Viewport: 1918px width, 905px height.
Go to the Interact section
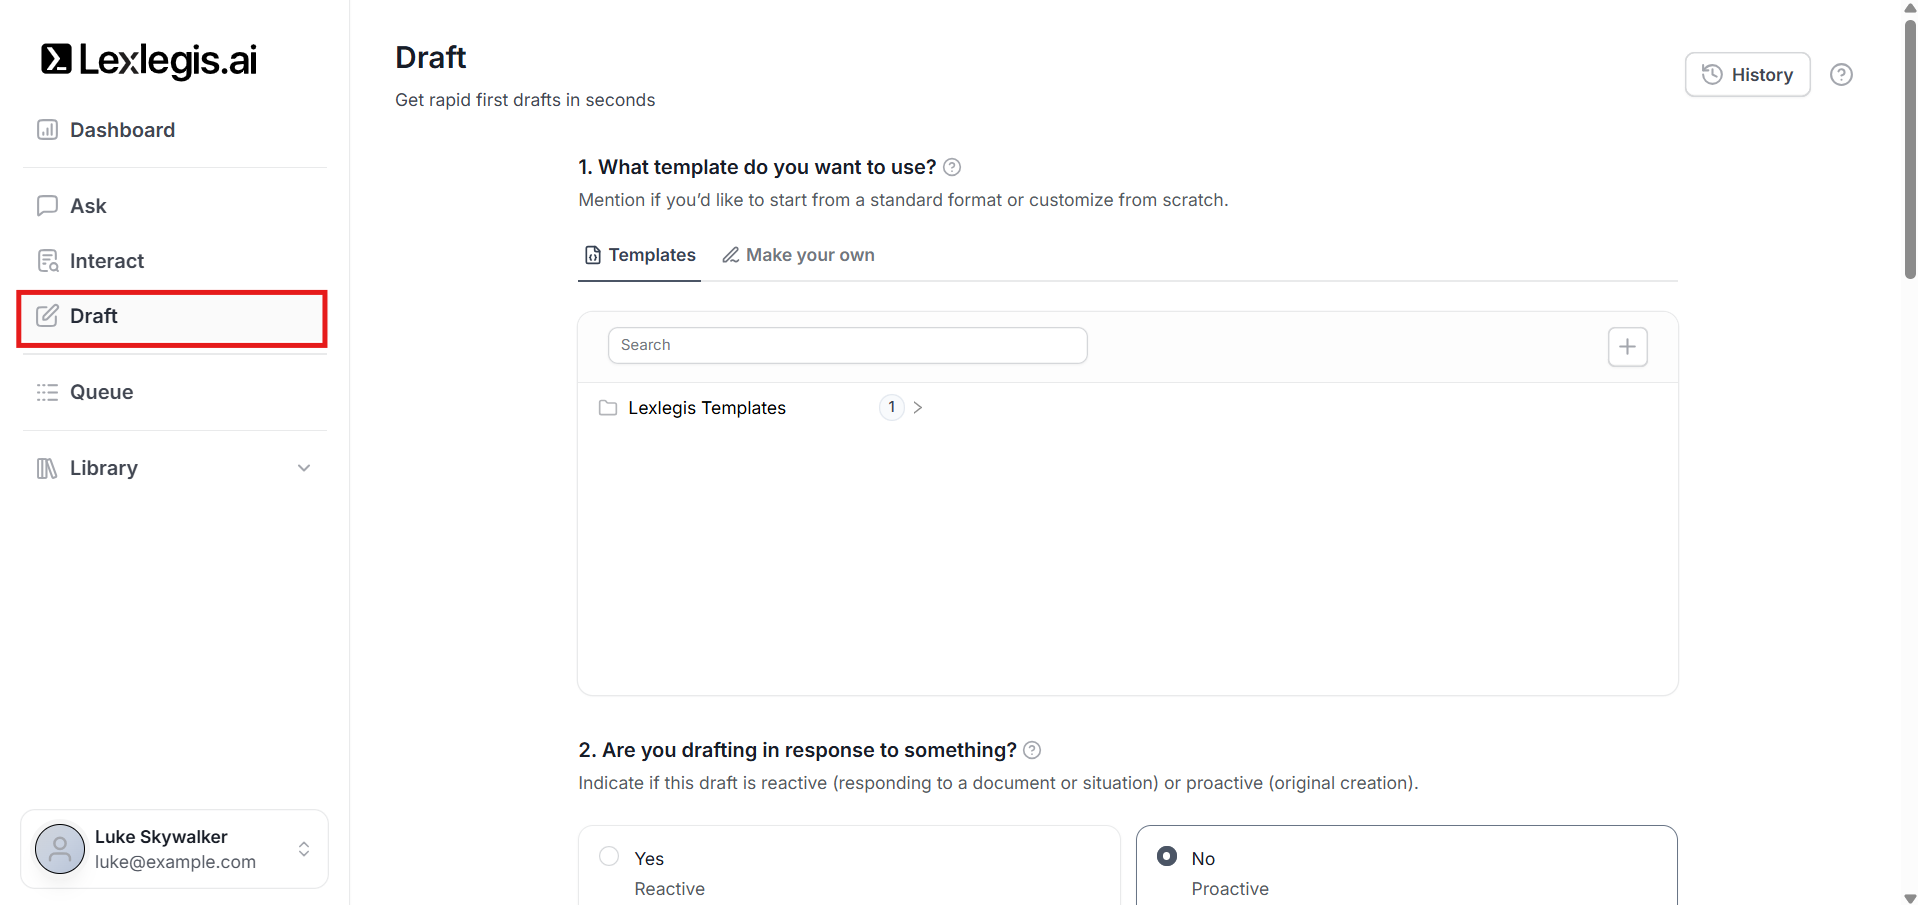point(106,261)
